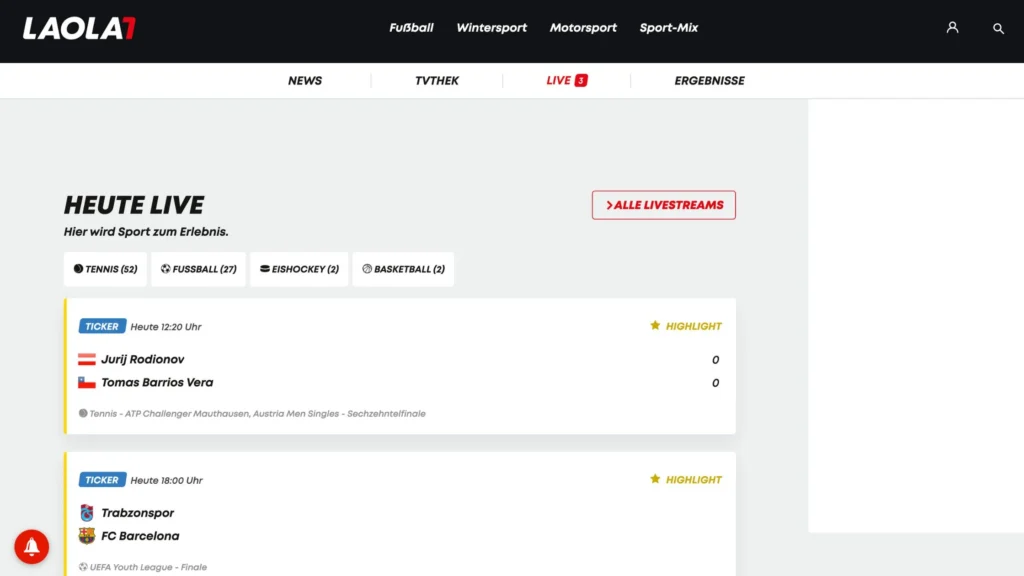Click the tennis ball icon on TENNIS filter

(x=77, y=268)
